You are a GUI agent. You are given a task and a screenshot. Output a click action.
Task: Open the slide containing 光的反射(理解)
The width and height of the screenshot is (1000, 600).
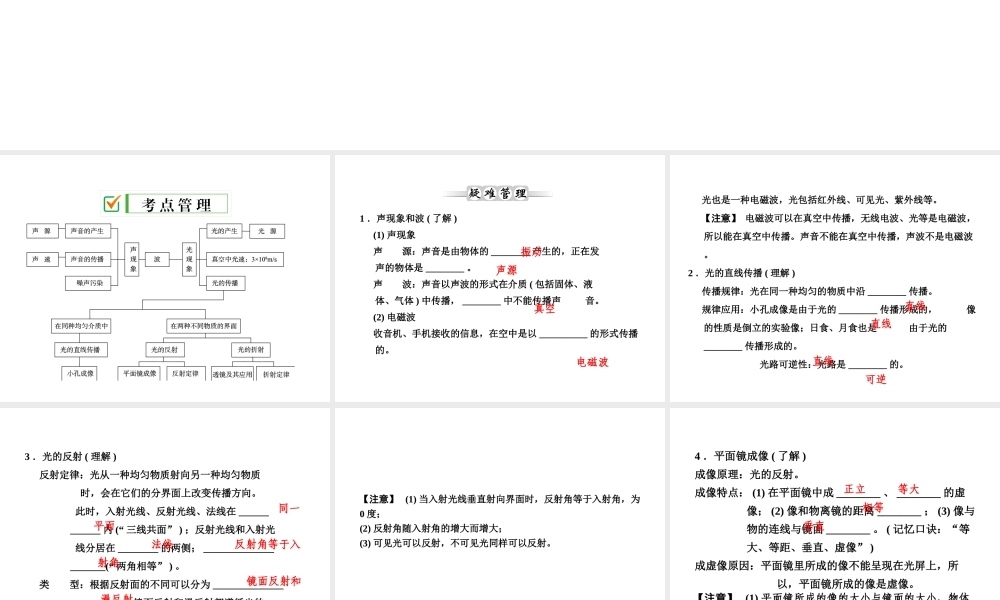click(165, 504)
